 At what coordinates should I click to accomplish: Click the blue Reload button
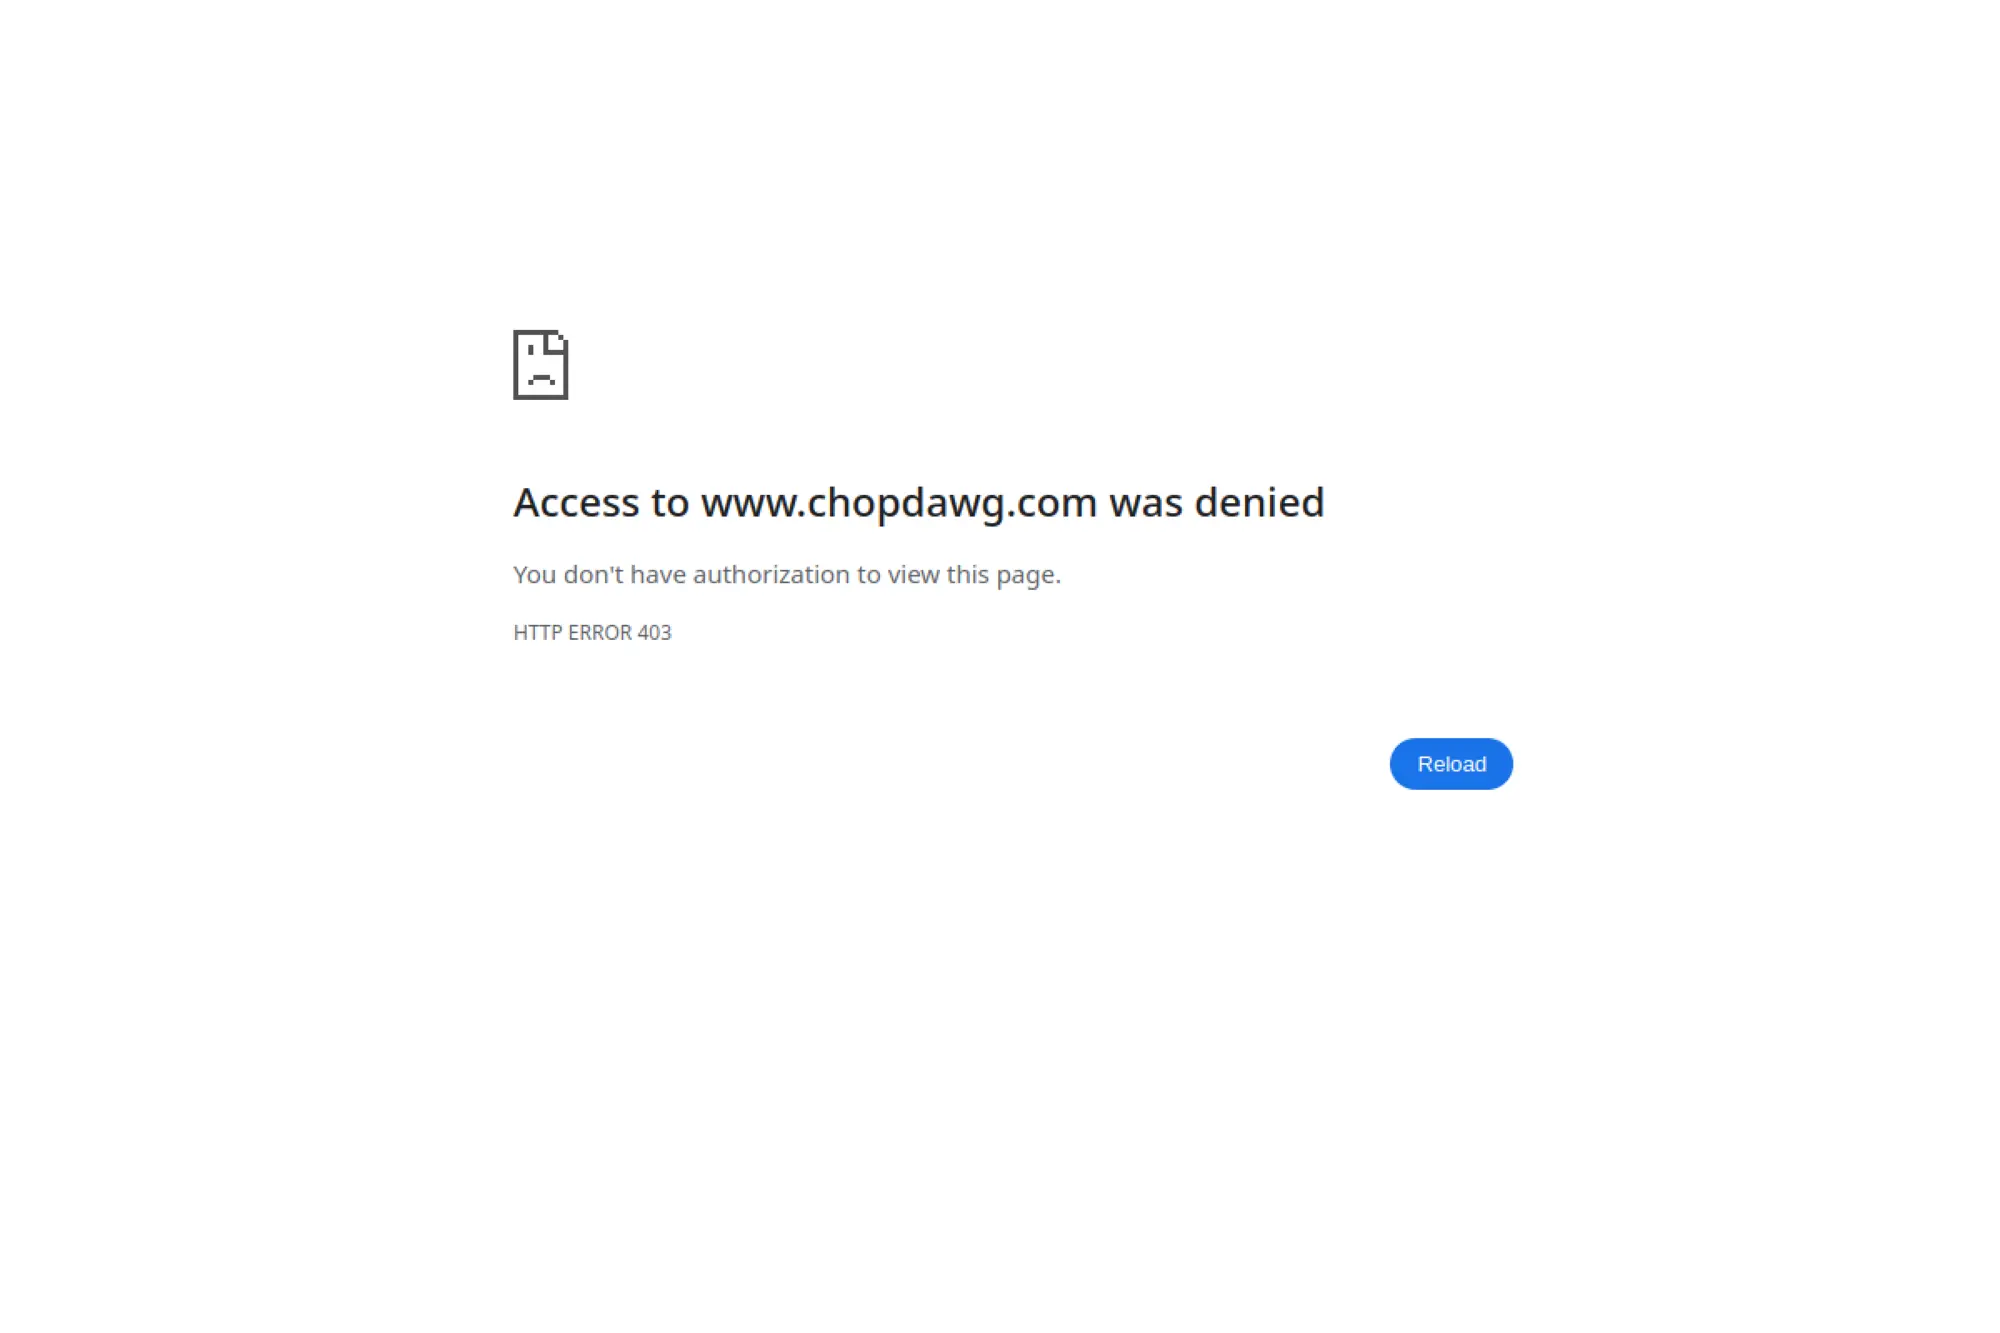click(x=1451, y=764)
